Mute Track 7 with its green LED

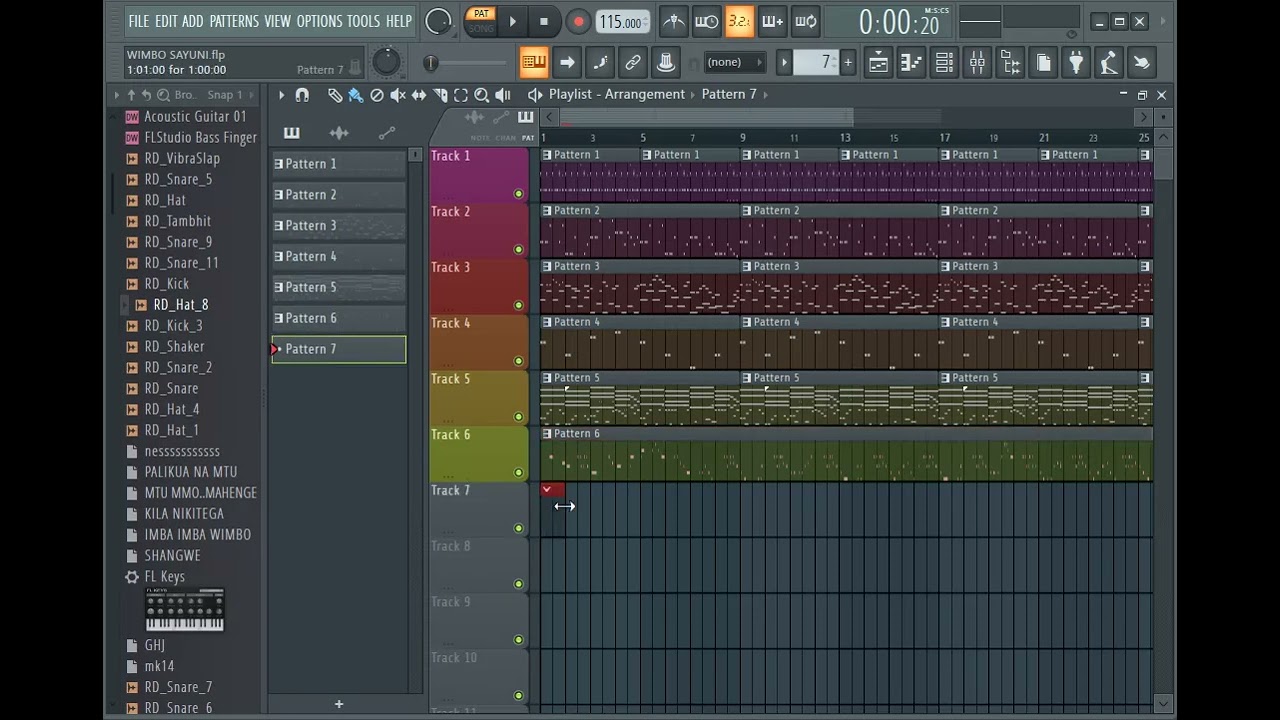518,528
